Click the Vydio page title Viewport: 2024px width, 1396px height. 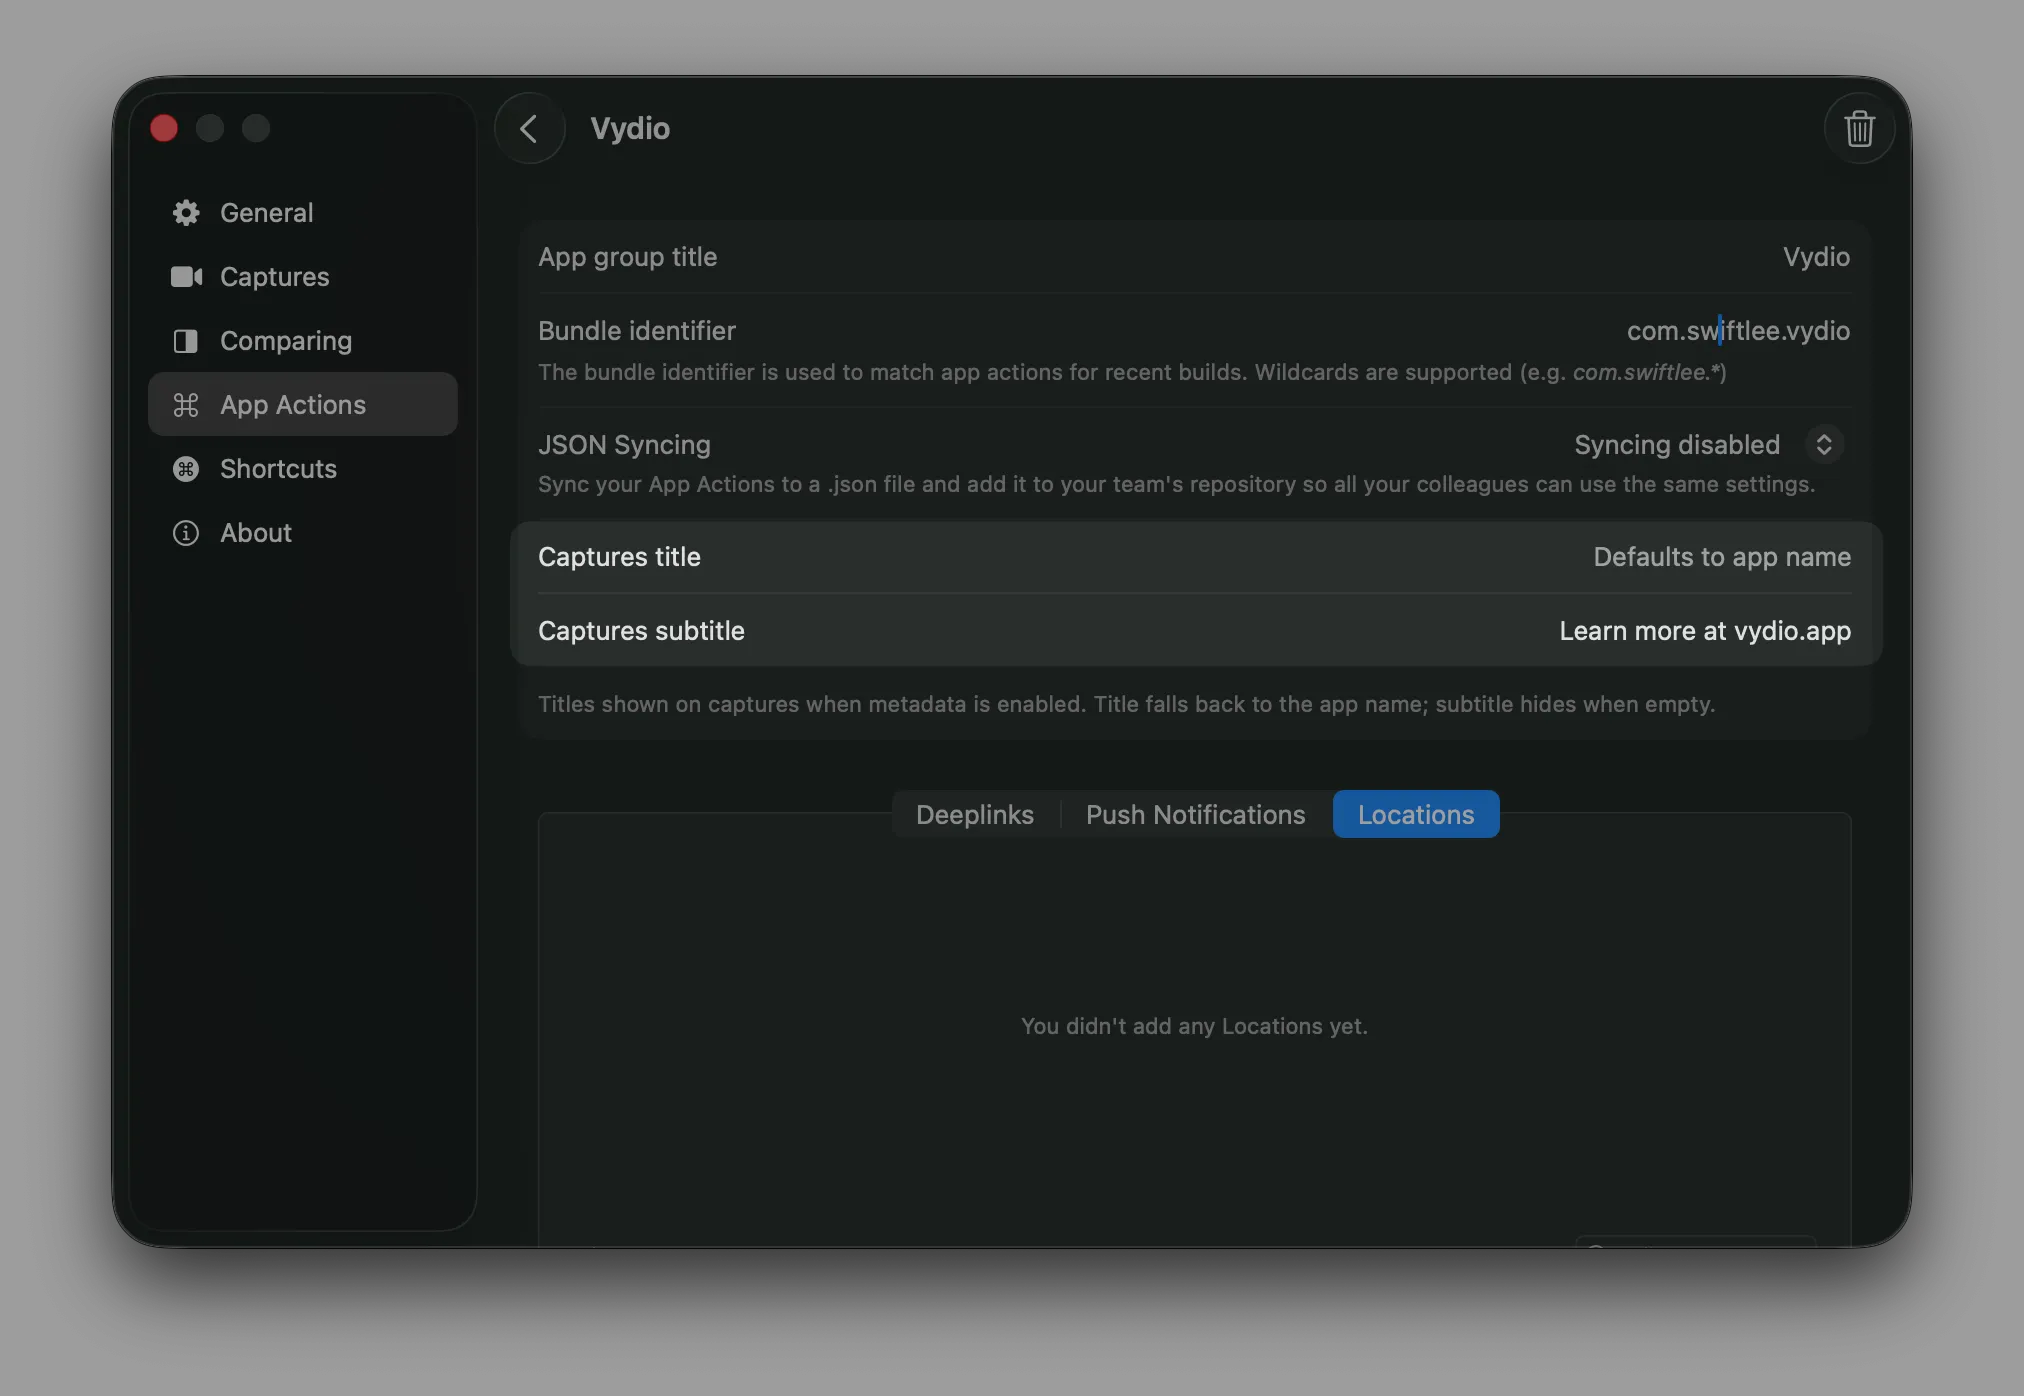click(630, 128)
